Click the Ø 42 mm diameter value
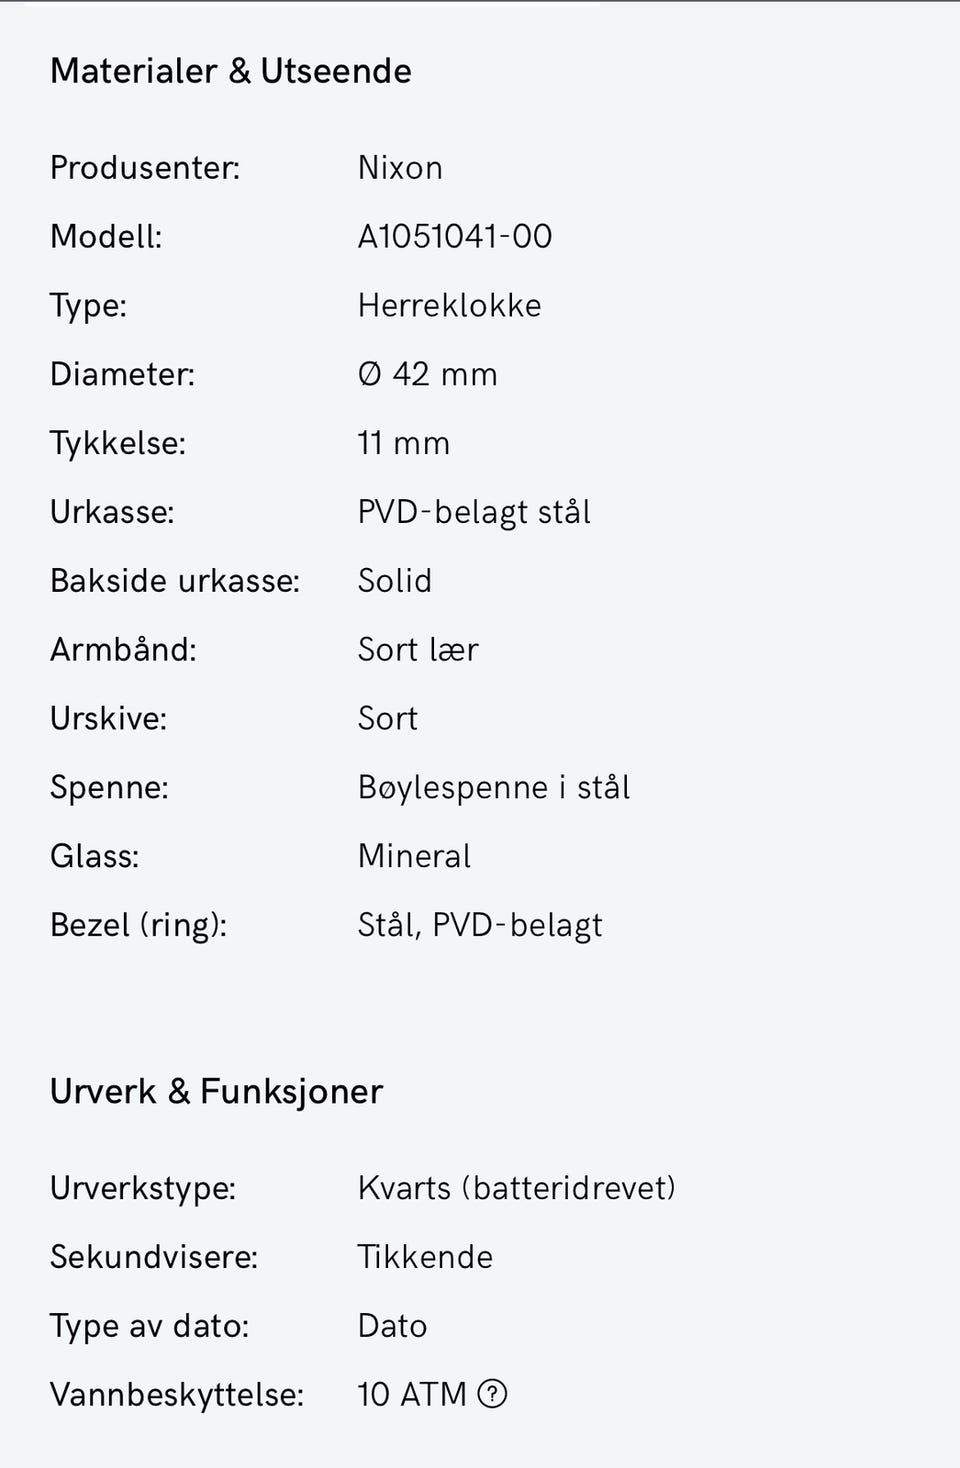960x1468 pixels. [427, 375]
